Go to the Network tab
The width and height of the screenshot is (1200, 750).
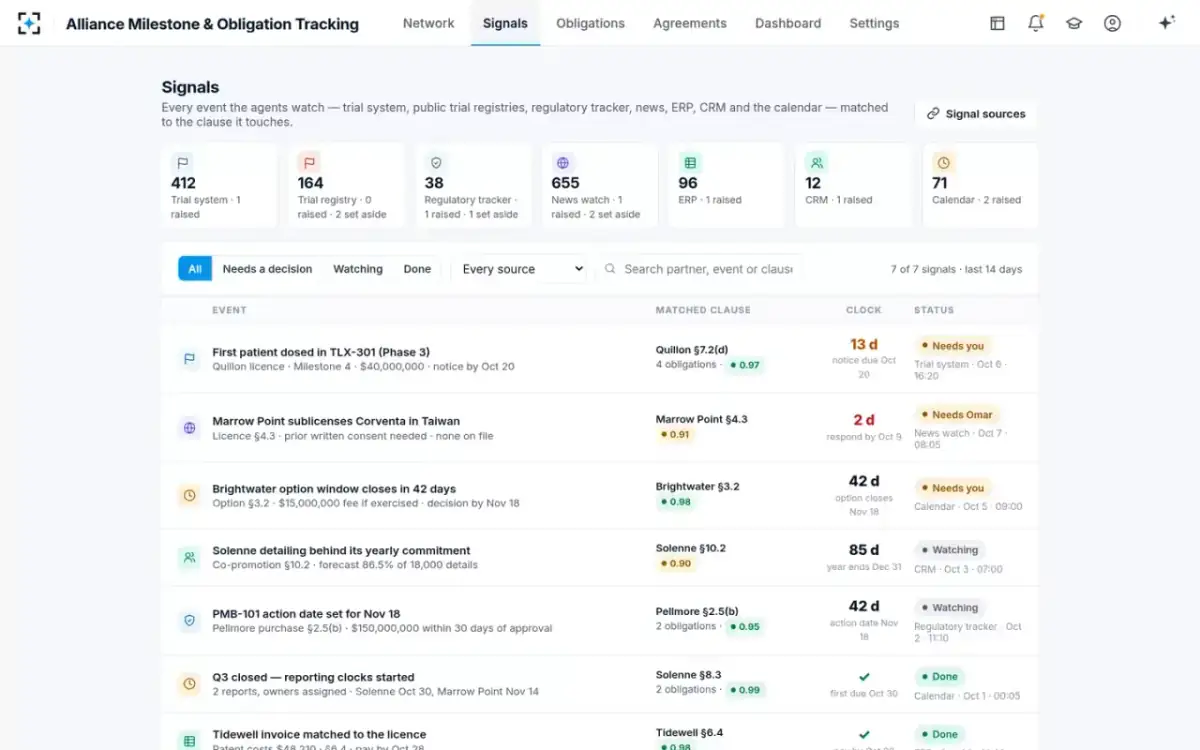pos(428,23)
